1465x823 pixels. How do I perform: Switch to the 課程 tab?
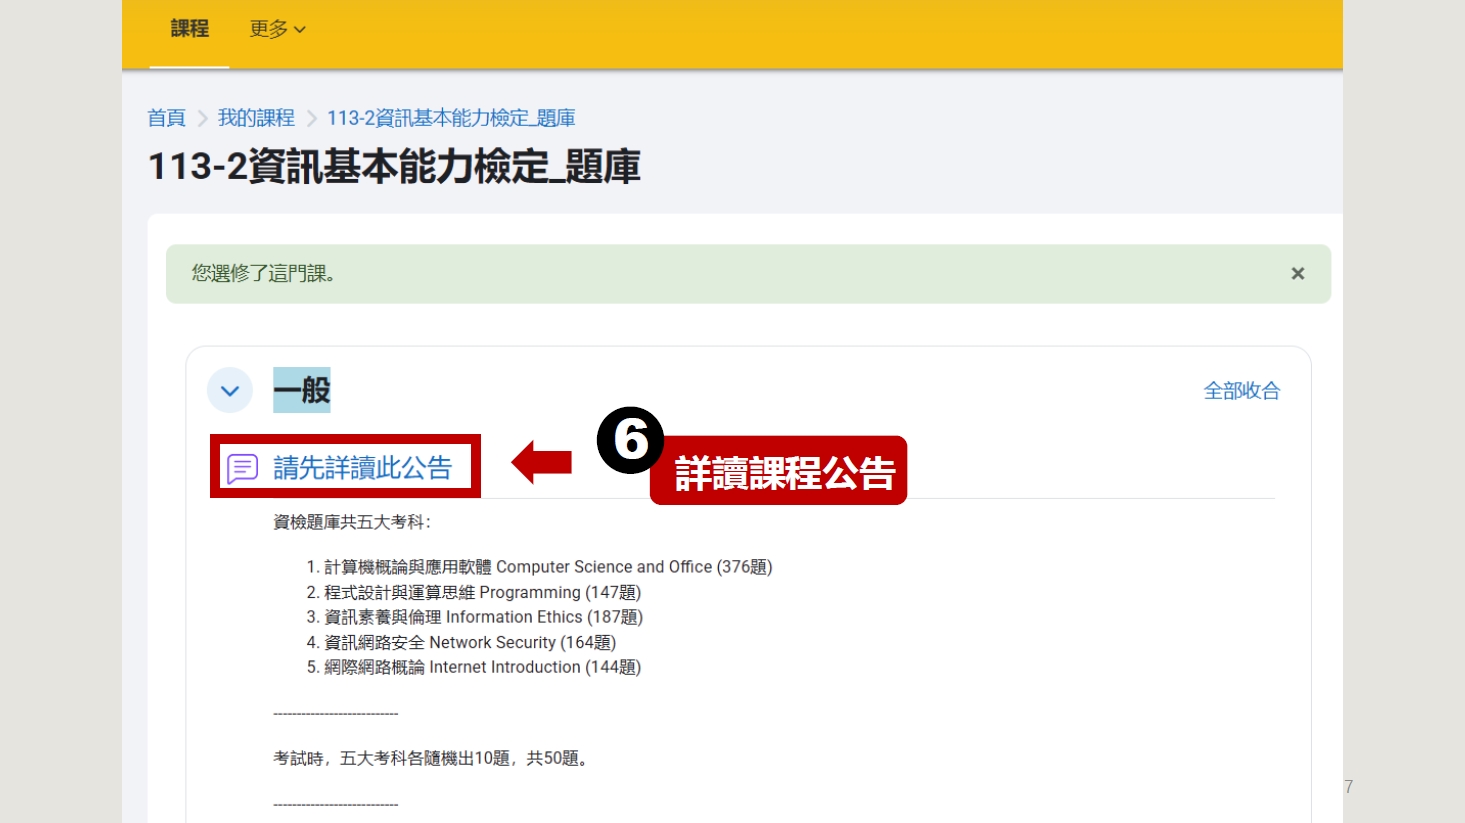[x=189, y=30]
